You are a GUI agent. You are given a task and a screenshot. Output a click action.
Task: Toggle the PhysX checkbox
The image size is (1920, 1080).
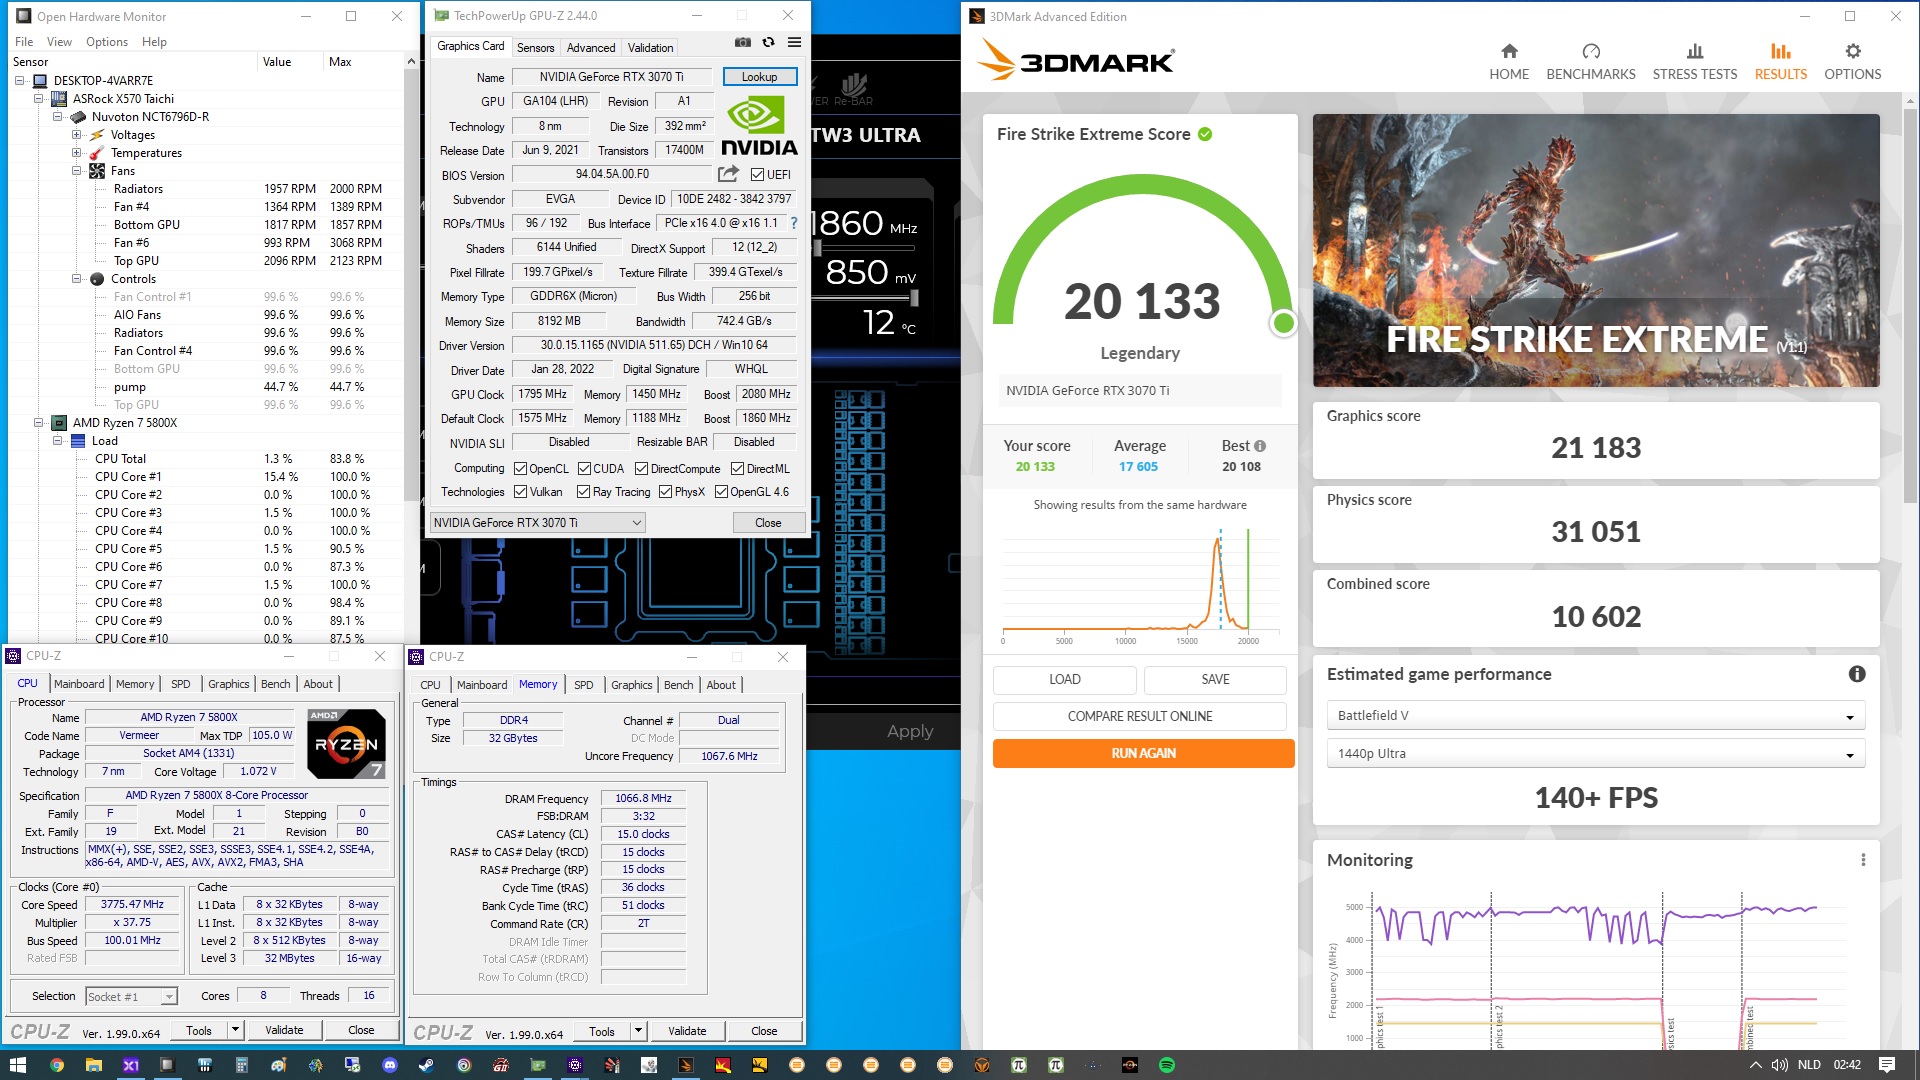[665, 492]
